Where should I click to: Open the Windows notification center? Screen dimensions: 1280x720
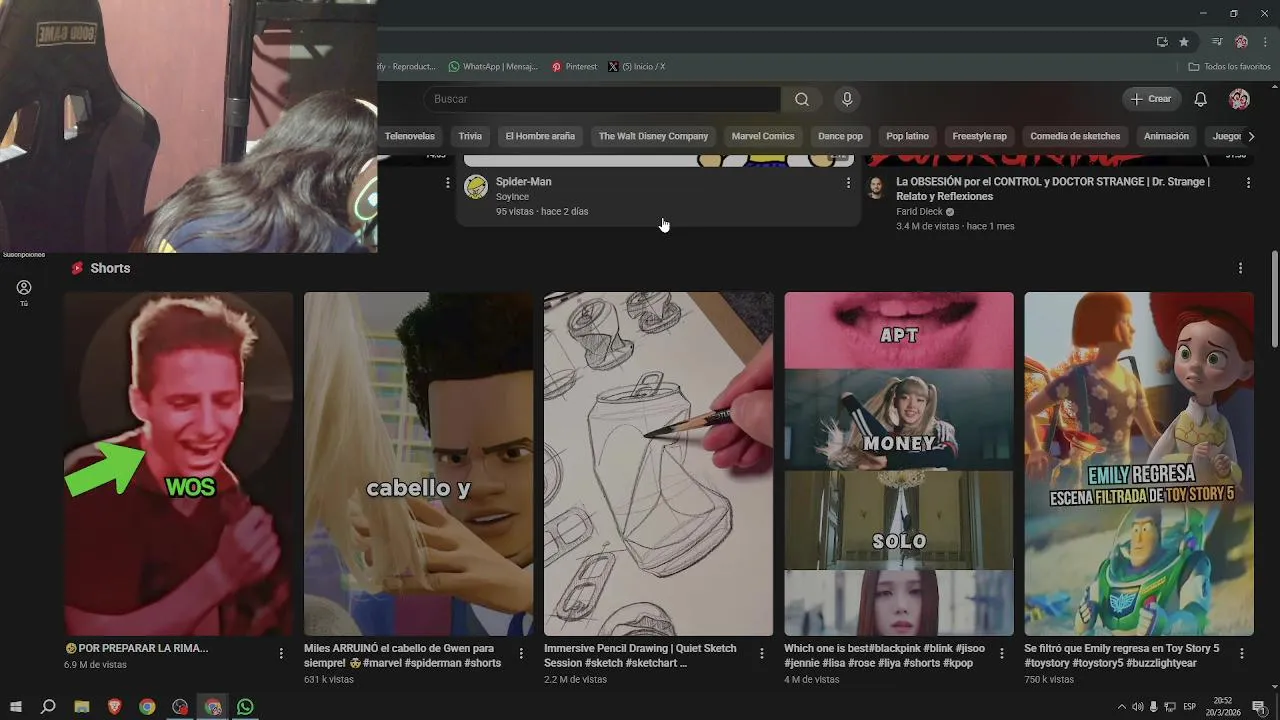point(1259,707)
